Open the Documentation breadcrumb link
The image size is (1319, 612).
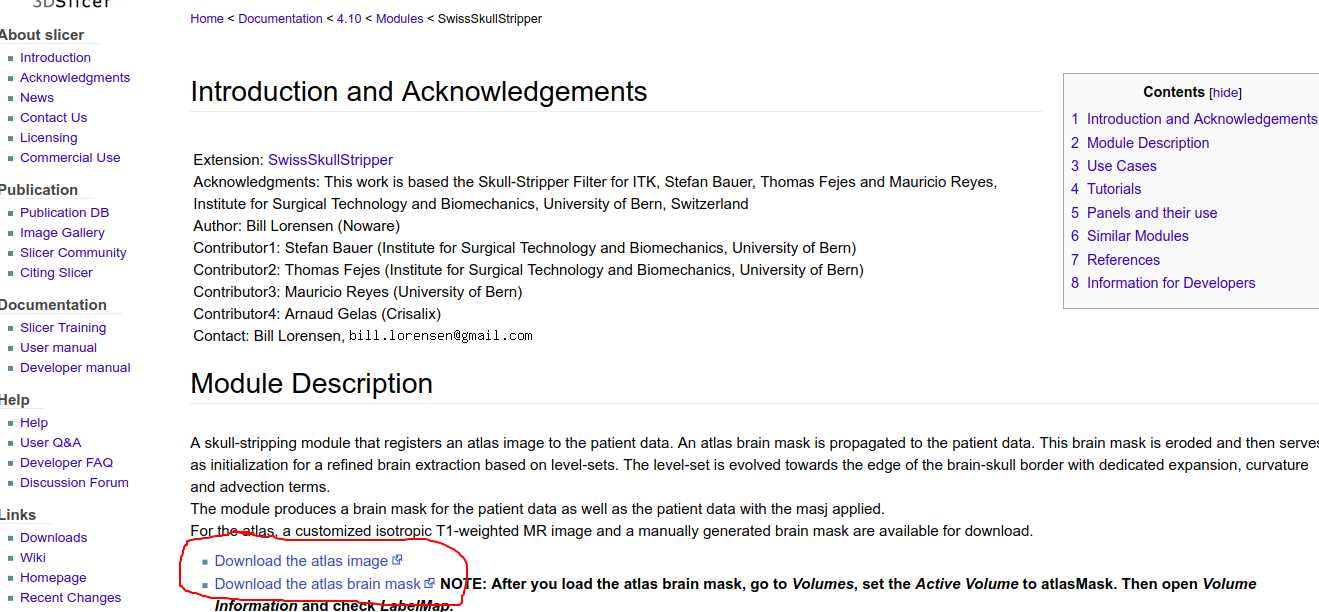coord(280,18)
